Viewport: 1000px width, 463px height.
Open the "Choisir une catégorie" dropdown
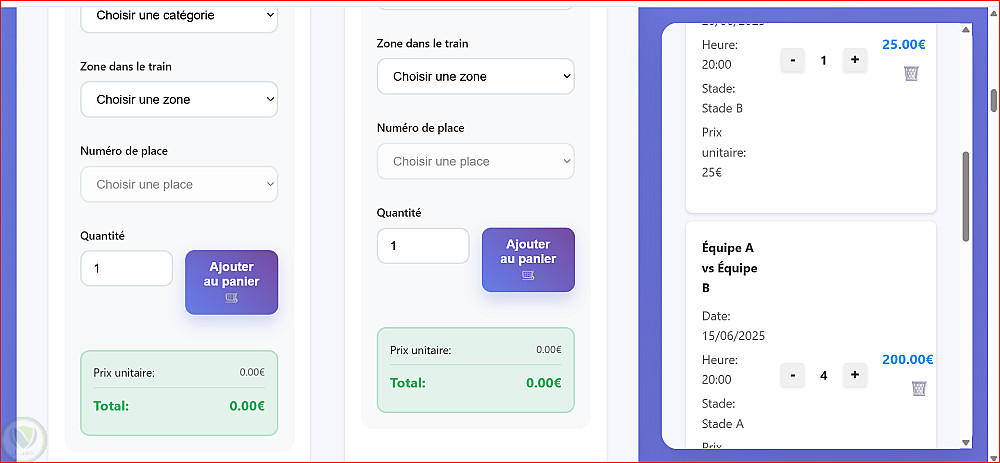[x=179, y=15]
